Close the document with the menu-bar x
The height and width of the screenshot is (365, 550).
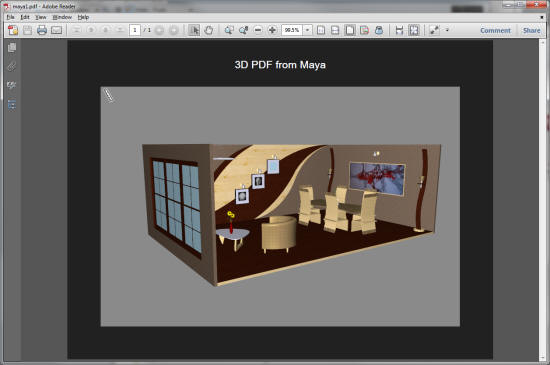(542, 17)
